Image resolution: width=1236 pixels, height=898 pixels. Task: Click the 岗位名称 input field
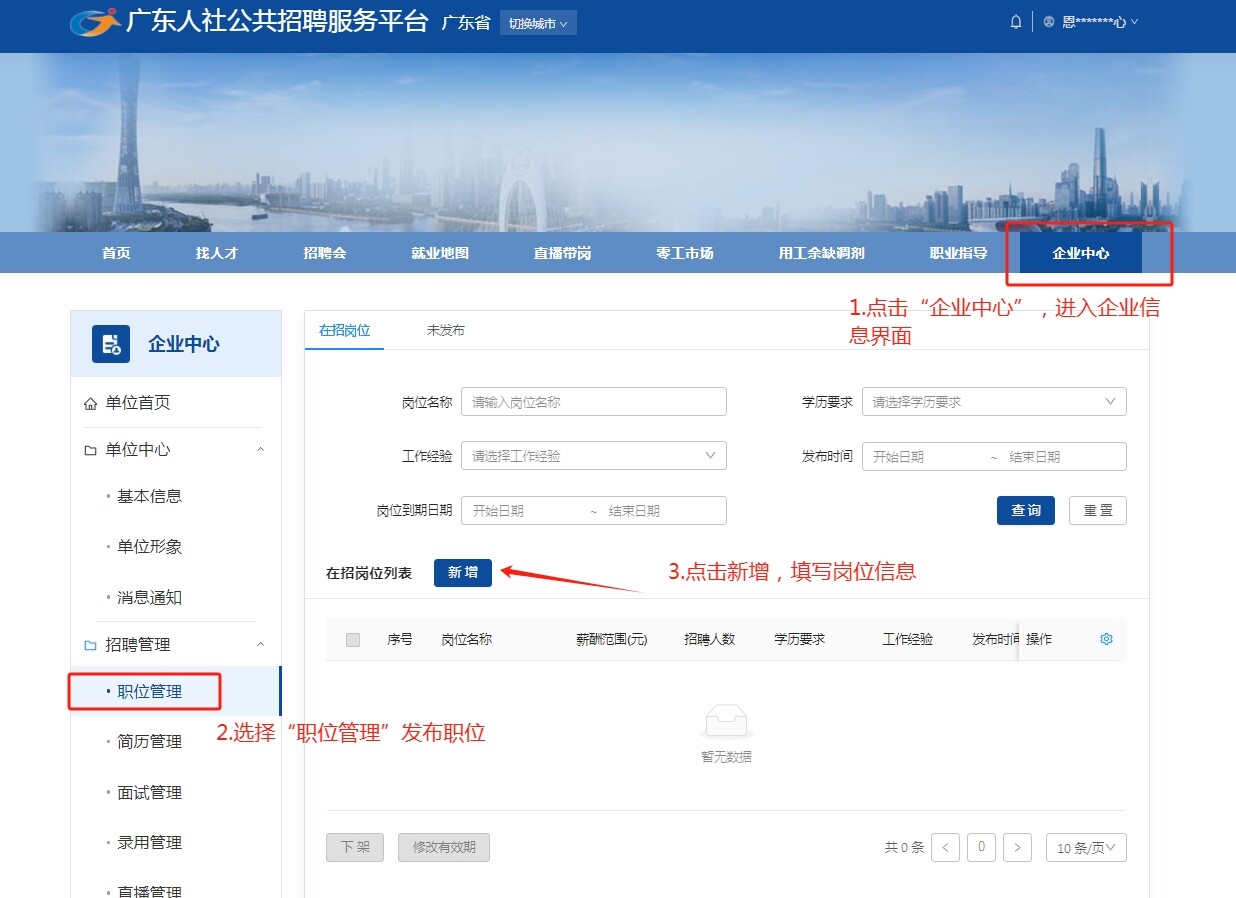593,402
